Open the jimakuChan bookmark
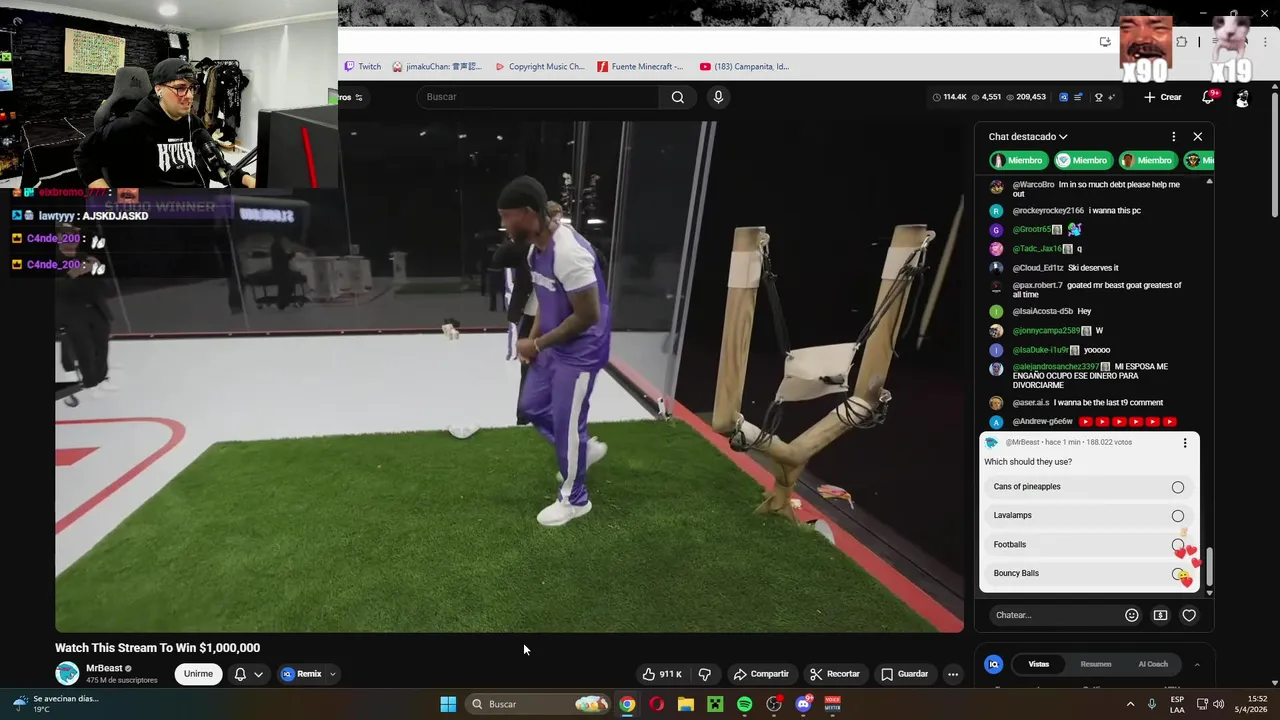This screenshot has width=1280, height=720. [x=437, y=67]
